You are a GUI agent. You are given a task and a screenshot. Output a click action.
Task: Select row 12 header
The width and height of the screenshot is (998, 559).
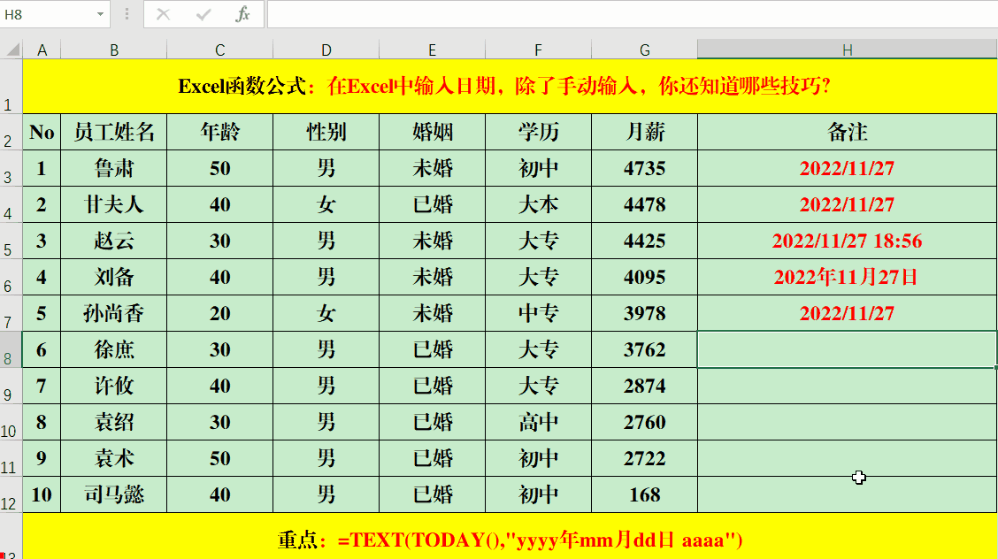[x=11, y=495]
